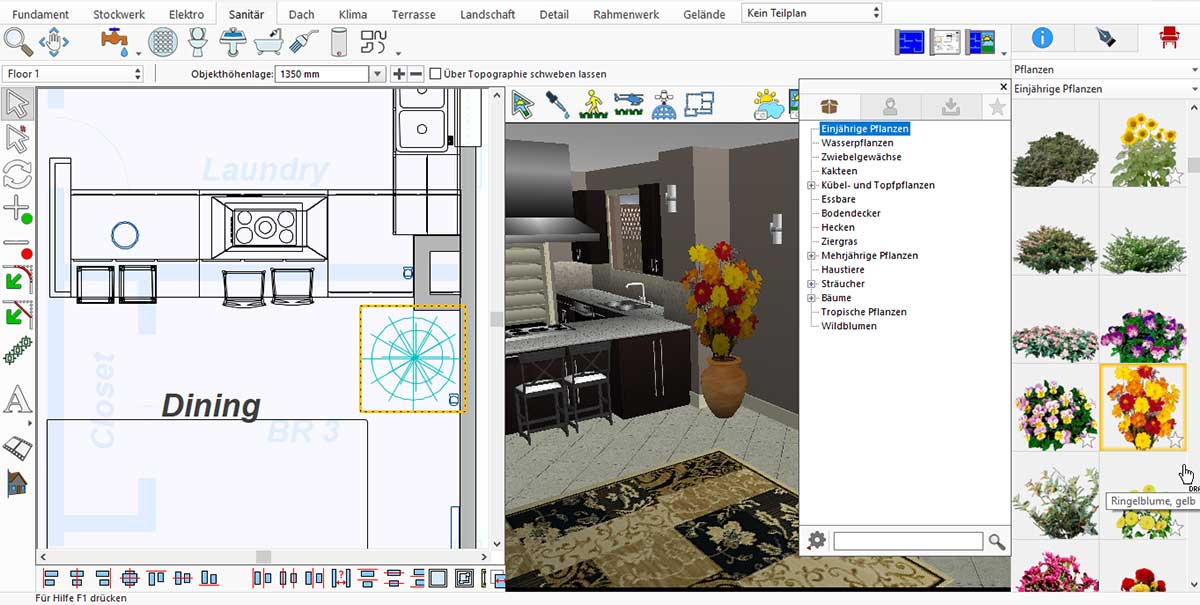
Task: Select the pedestal sink tool
Action: tap(233, 42)
